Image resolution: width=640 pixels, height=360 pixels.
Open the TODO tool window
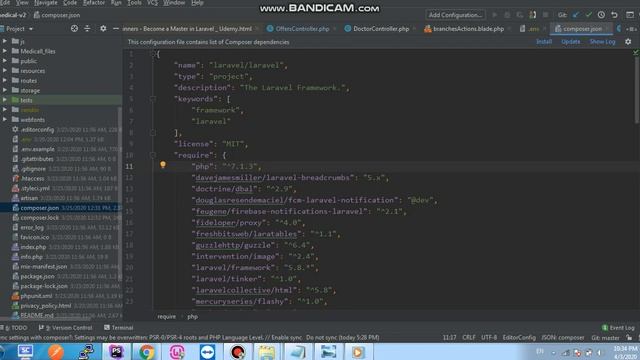[x=14, y=328]
